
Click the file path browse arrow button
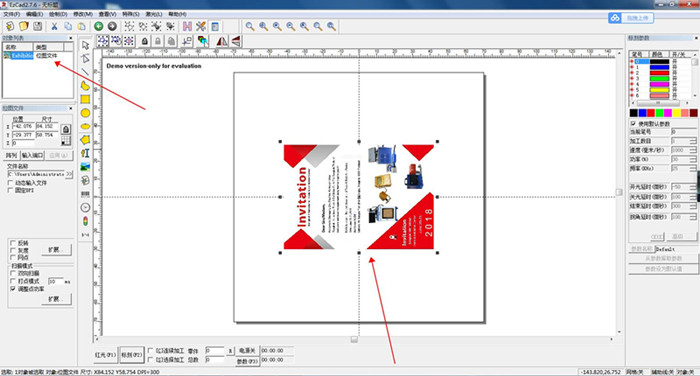(x=69, y=174)
